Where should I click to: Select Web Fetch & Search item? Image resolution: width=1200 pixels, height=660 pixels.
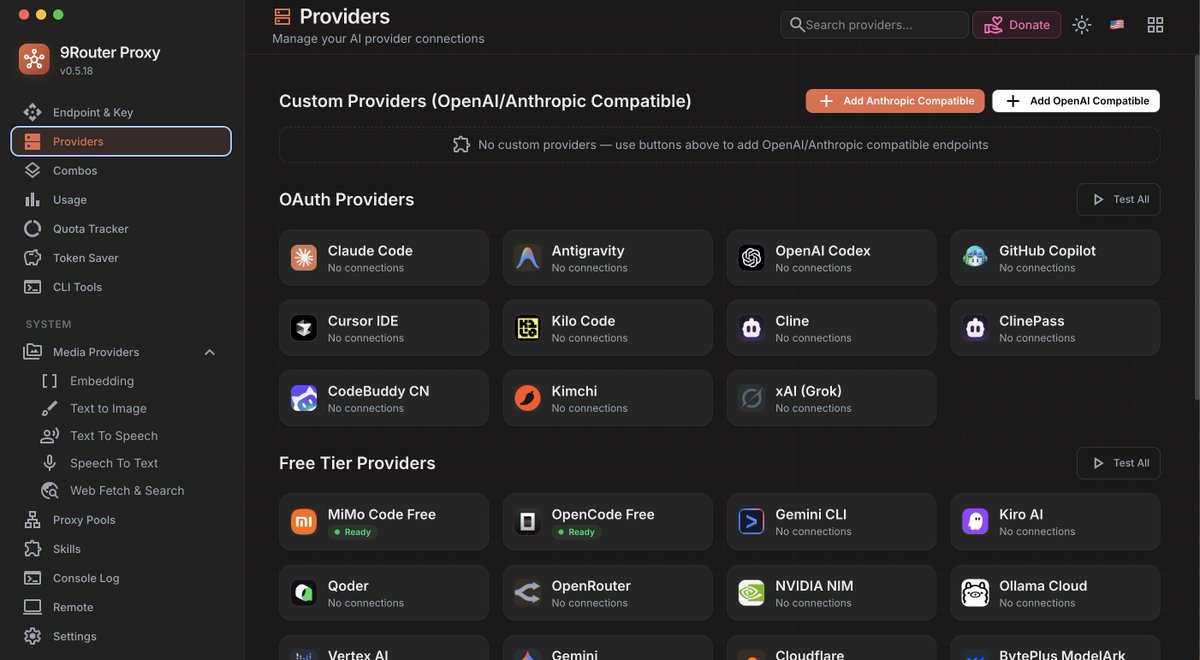pyautogui.click(x=130, y=490)
